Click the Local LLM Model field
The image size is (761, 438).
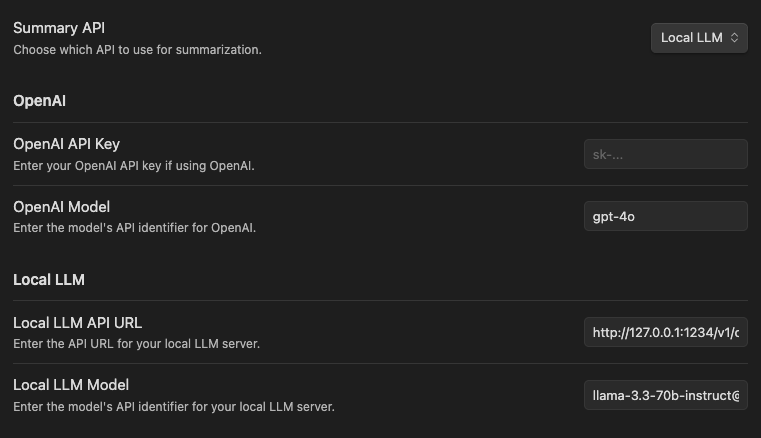tap(665, 395)
